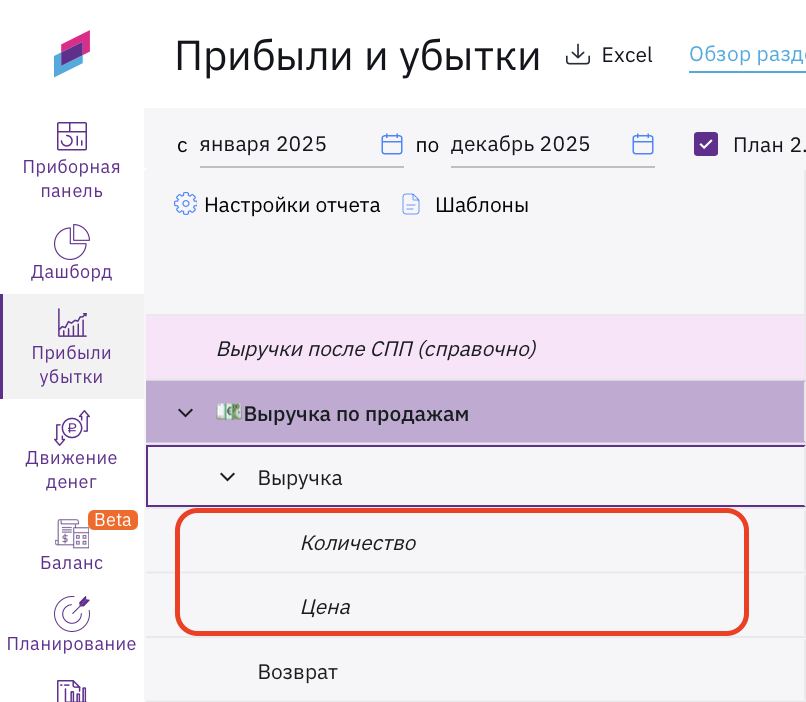
Task: Open the Баланс calculator icon
Action: (x=72, y=533)
